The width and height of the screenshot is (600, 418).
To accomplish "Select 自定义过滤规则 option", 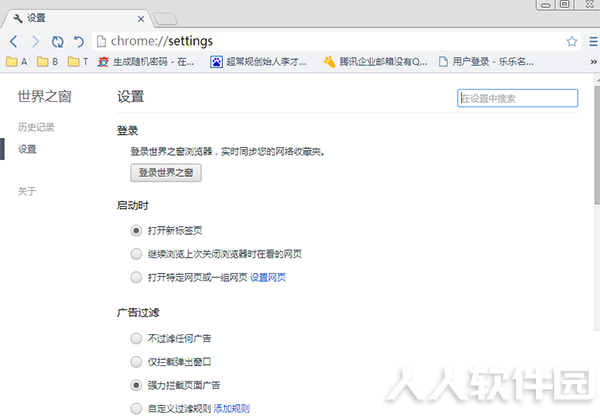I will tap(136, 408).
